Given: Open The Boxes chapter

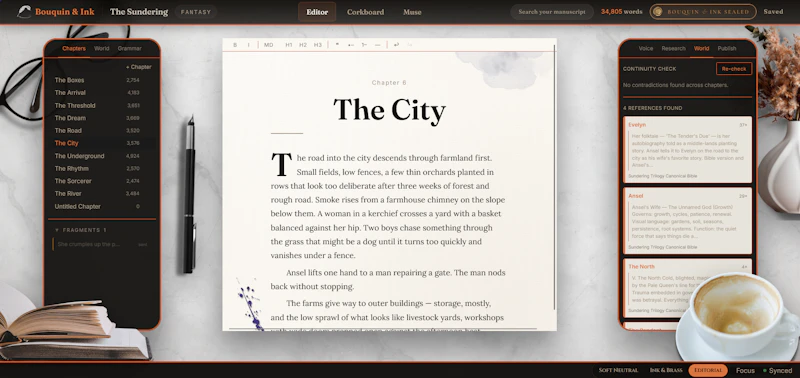Looking at the screenshot, I should click(x=97, y=80).
